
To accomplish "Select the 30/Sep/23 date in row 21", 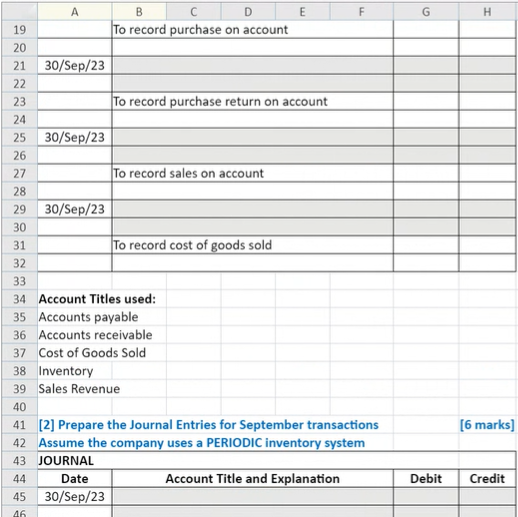I will coord(75,66).
